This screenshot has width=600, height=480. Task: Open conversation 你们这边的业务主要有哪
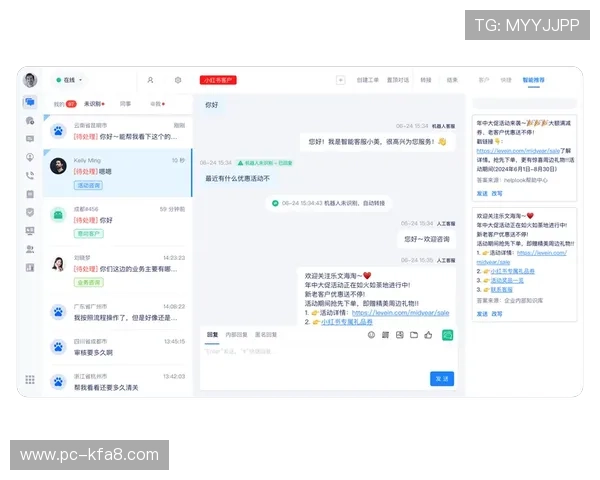tap(117, 270)
